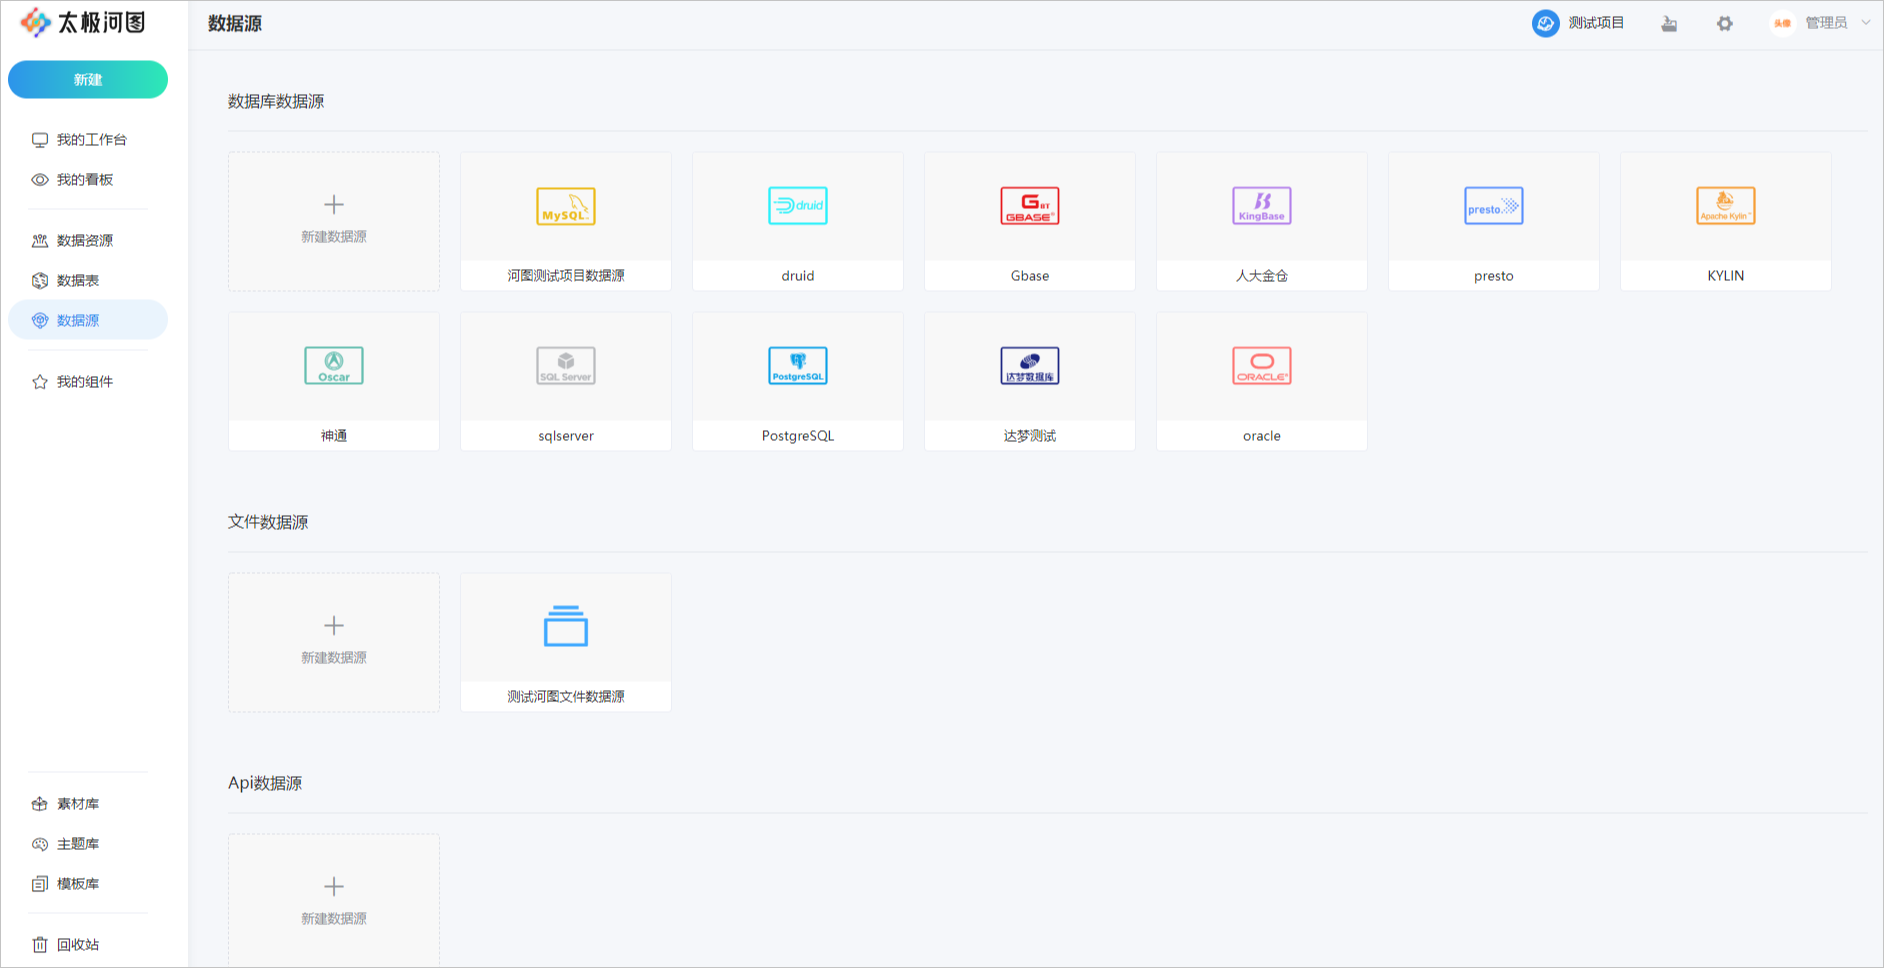The image size is (1884, 968).
Task: Click the 新建 button in sidebar
Action: (88, 80)
